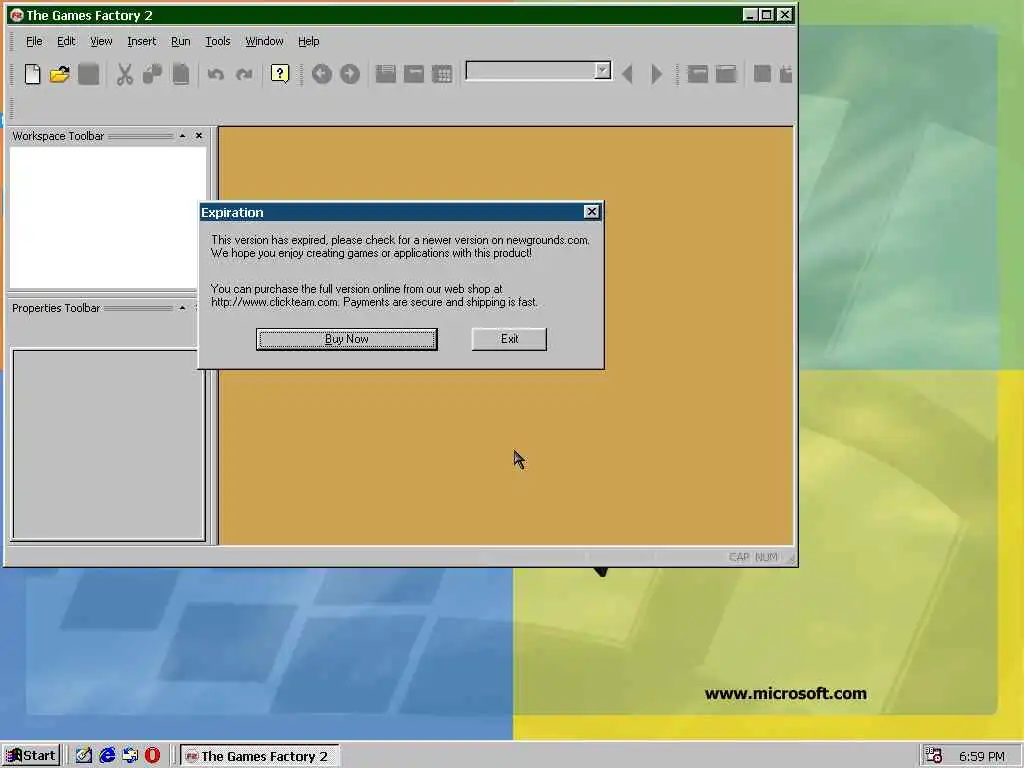Click the Redo arrow icon
The height and width of the screenshot is (768, 1024).
pyautogui.click(x=244, y=74)
